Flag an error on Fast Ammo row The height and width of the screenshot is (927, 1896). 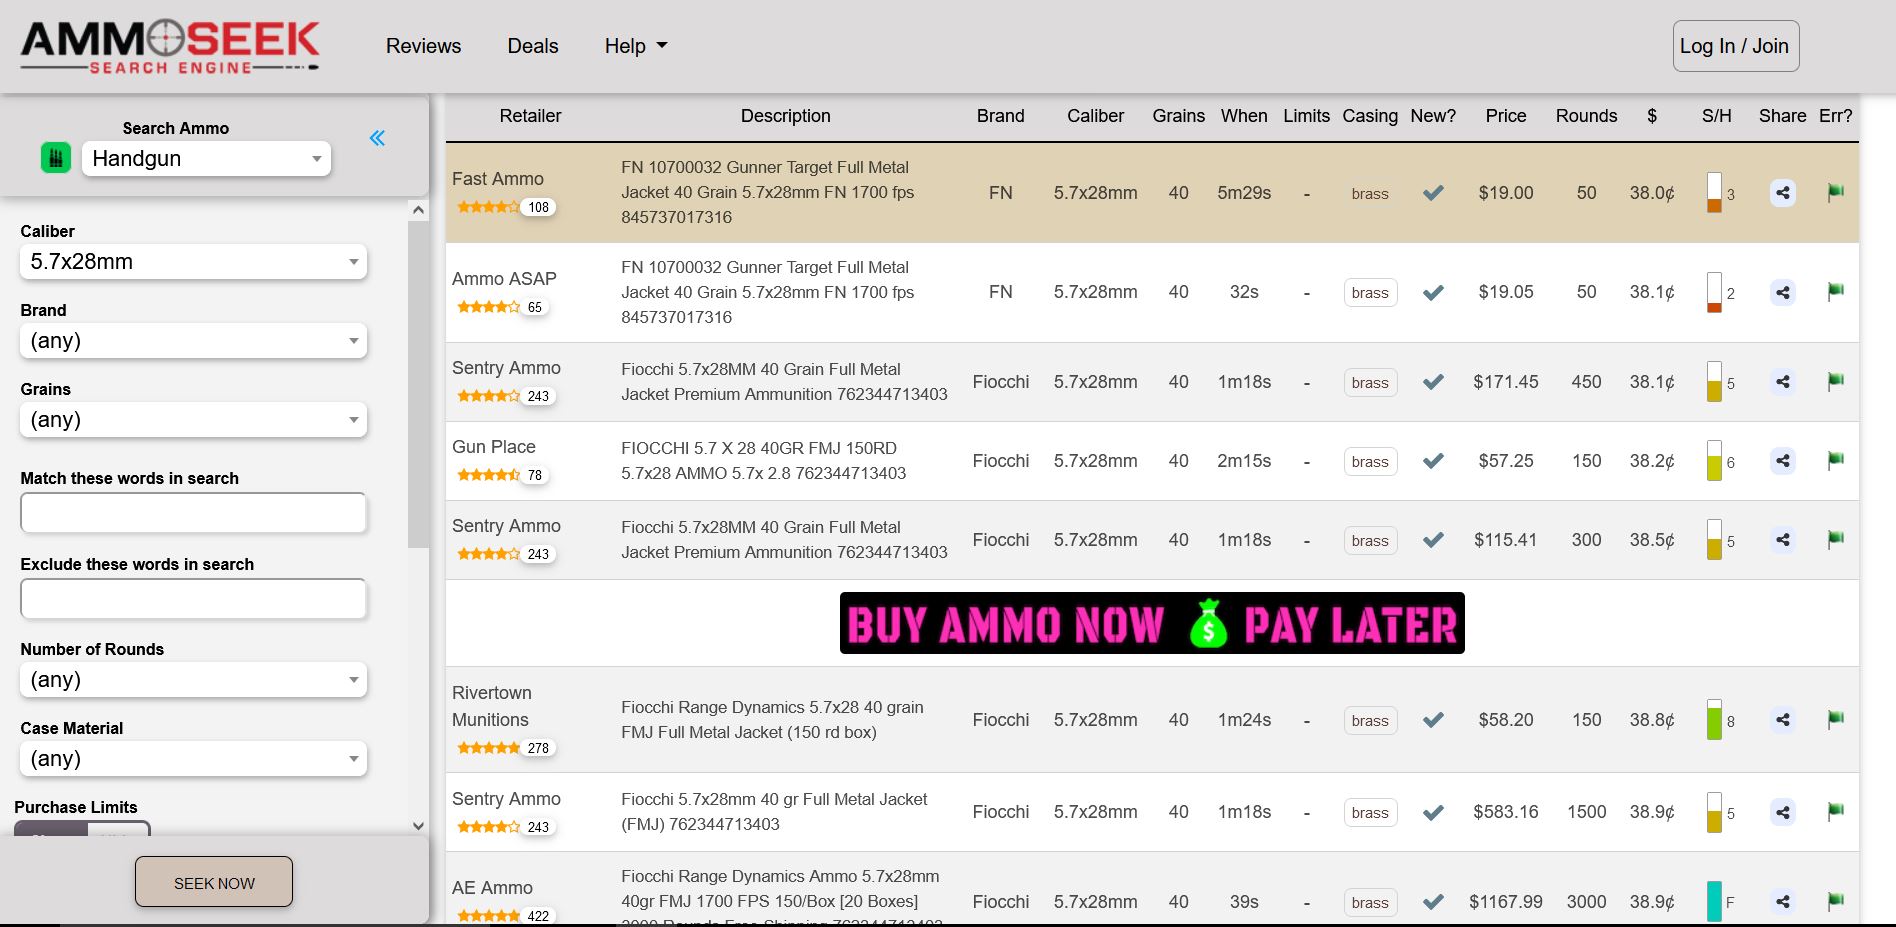(x=1835, y=192)
